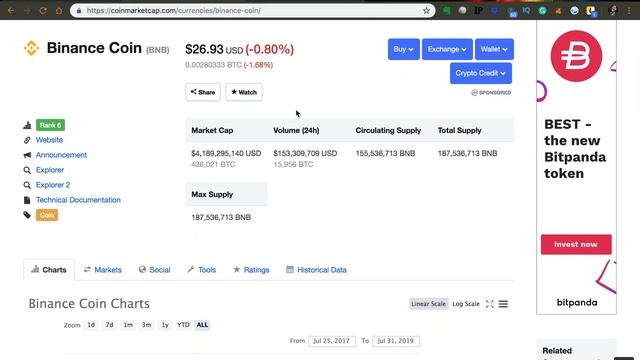Click the magnifier icon beside Explorer 2
The image size is (640, 360).
click(x=27, y=185)
